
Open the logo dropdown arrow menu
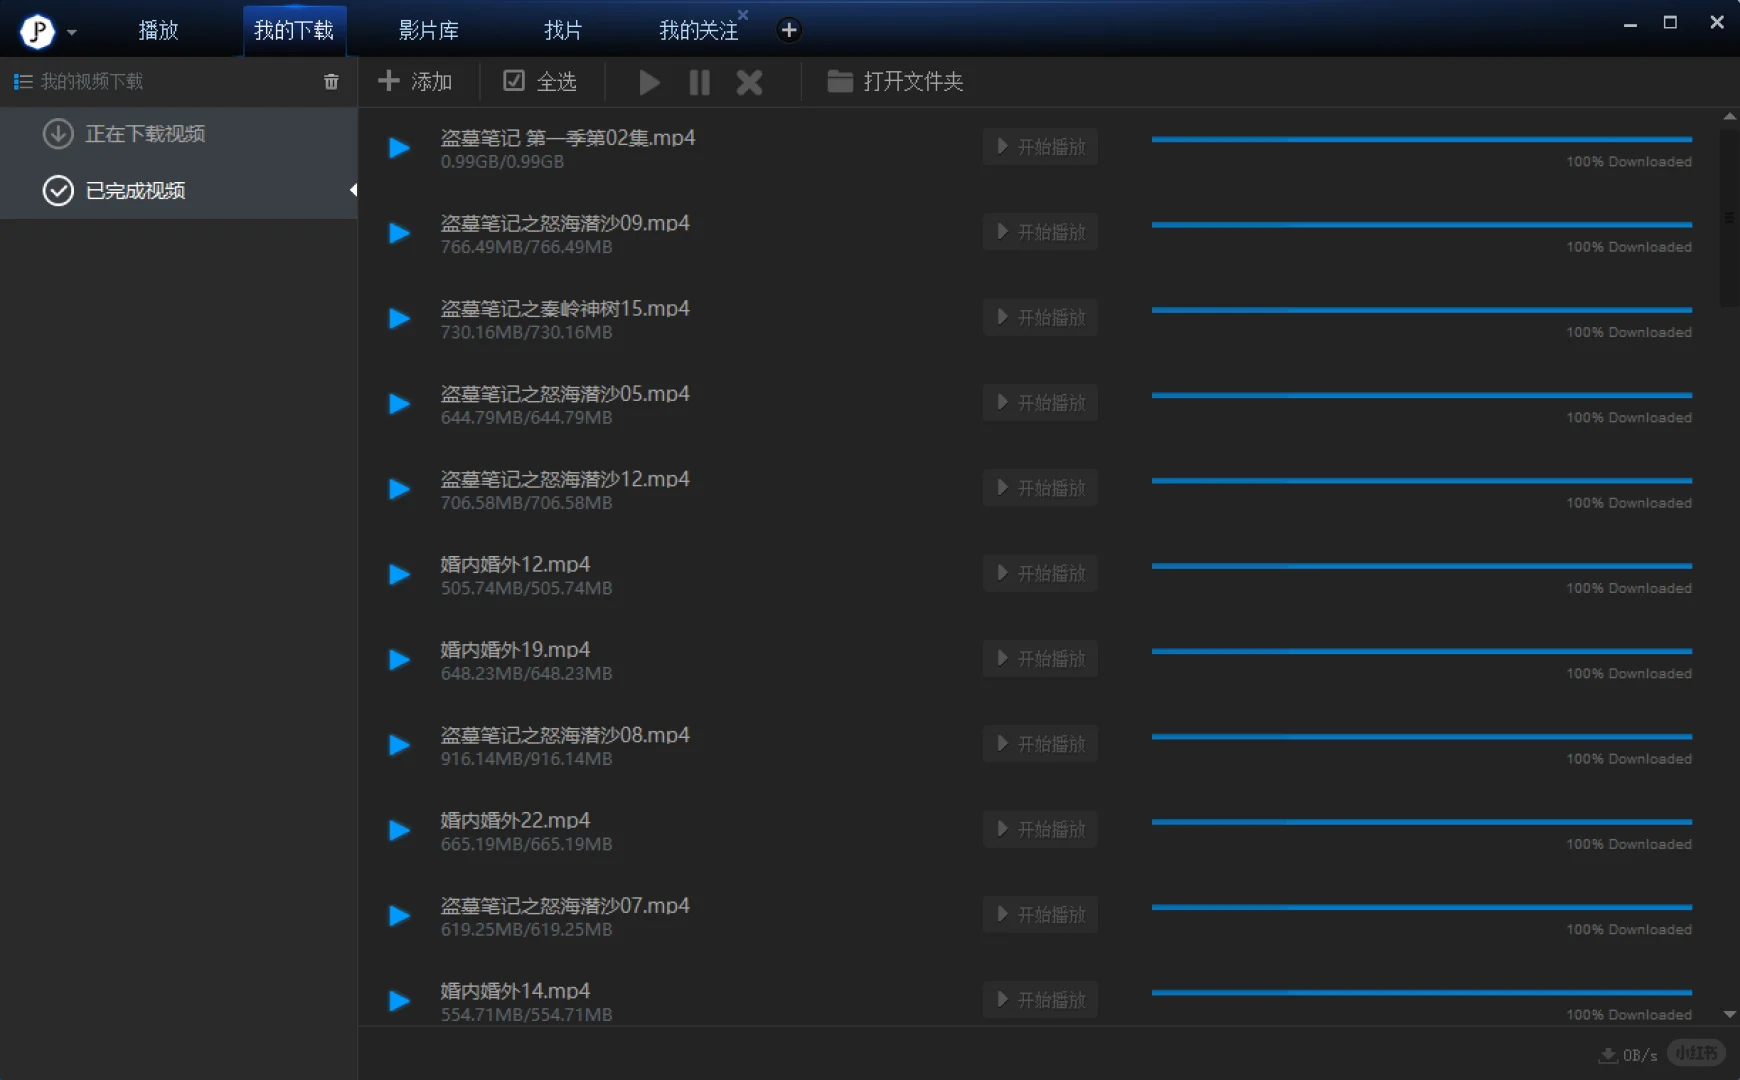pos(72,32)
